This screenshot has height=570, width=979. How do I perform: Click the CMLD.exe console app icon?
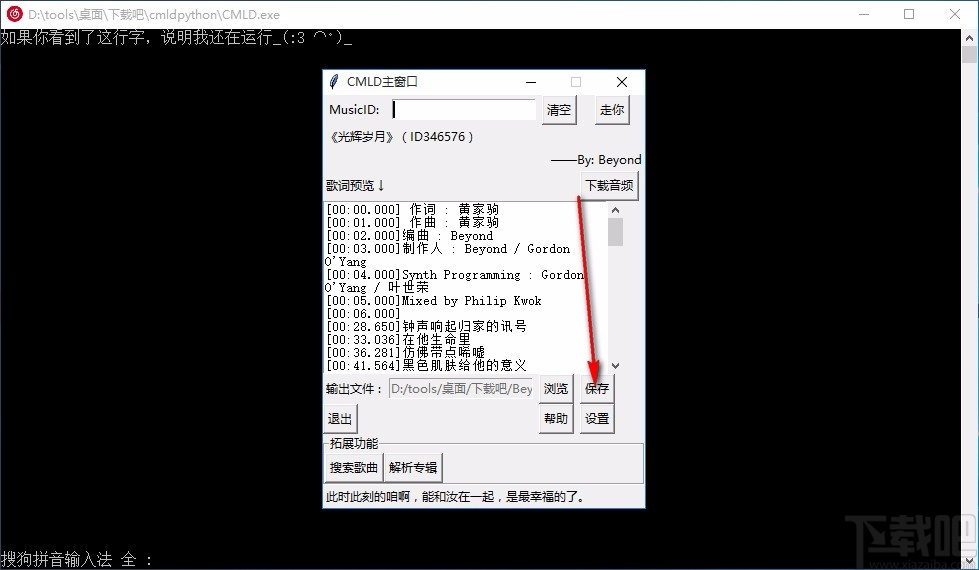(x=14, y=14)
